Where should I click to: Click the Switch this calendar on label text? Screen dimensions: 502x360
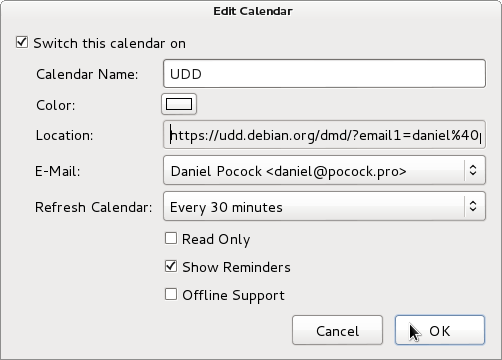(x=110, y=43)
